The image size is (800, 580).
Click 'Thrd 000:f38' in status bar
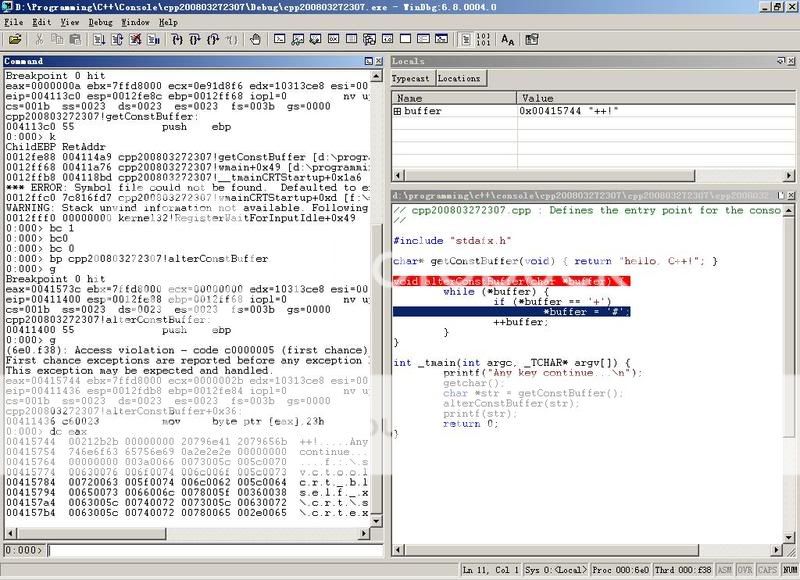coord(683,570)
